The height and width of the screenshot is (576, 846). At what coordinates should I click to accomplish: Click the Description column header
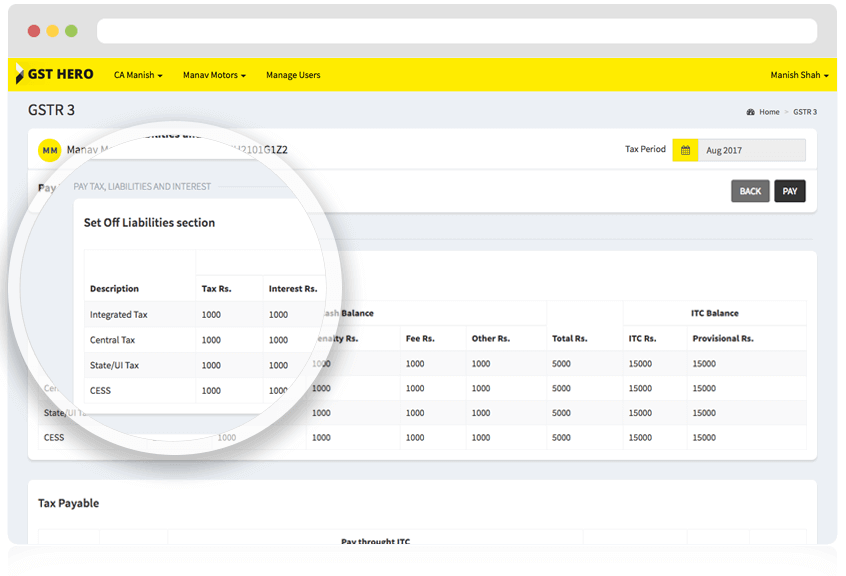pyautogui.click(x=114, y=289)
